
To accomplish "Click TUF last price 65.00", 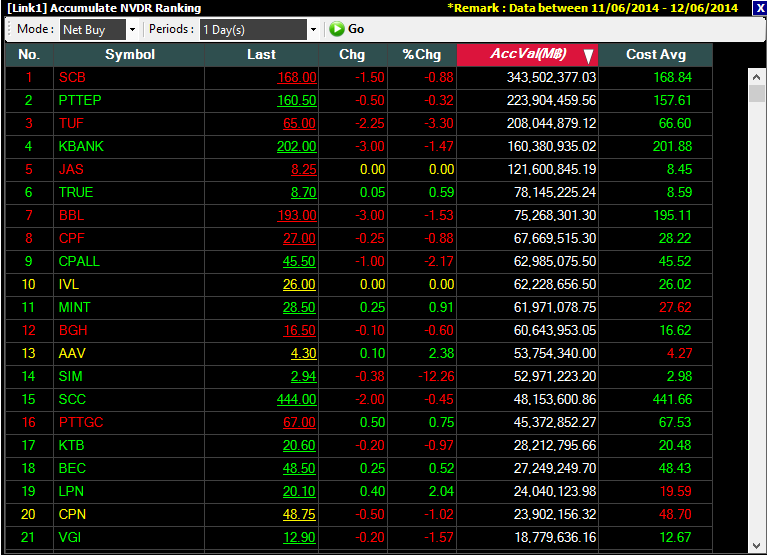I will [299, 123].
